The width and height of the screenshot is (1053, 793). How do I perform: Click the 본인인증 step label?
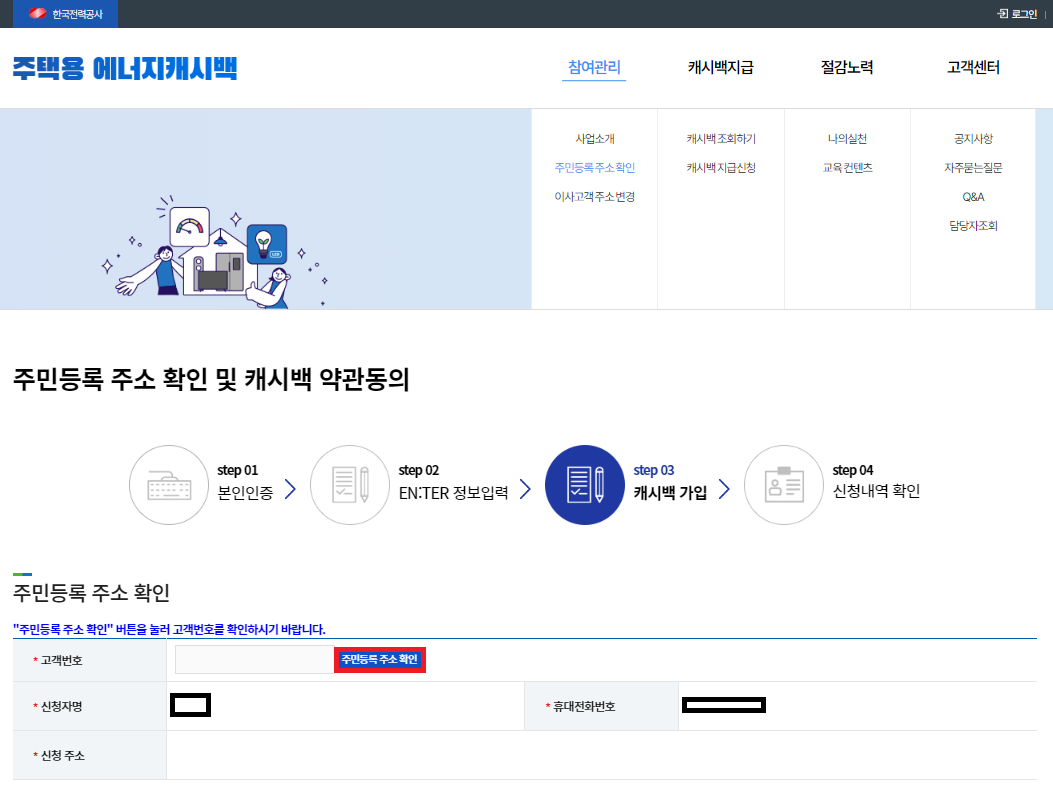(245, 492)
